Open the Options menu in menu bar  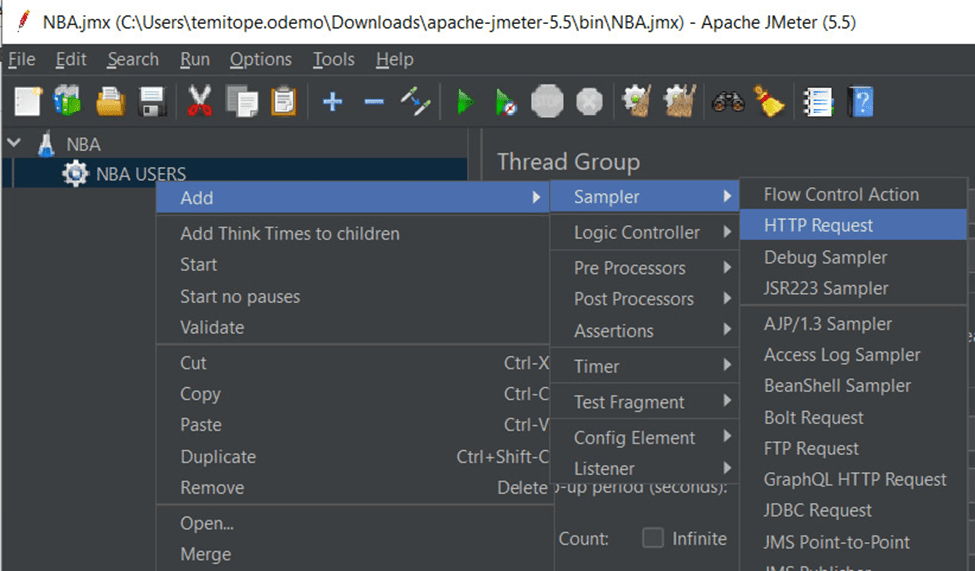tap(260, 60)
